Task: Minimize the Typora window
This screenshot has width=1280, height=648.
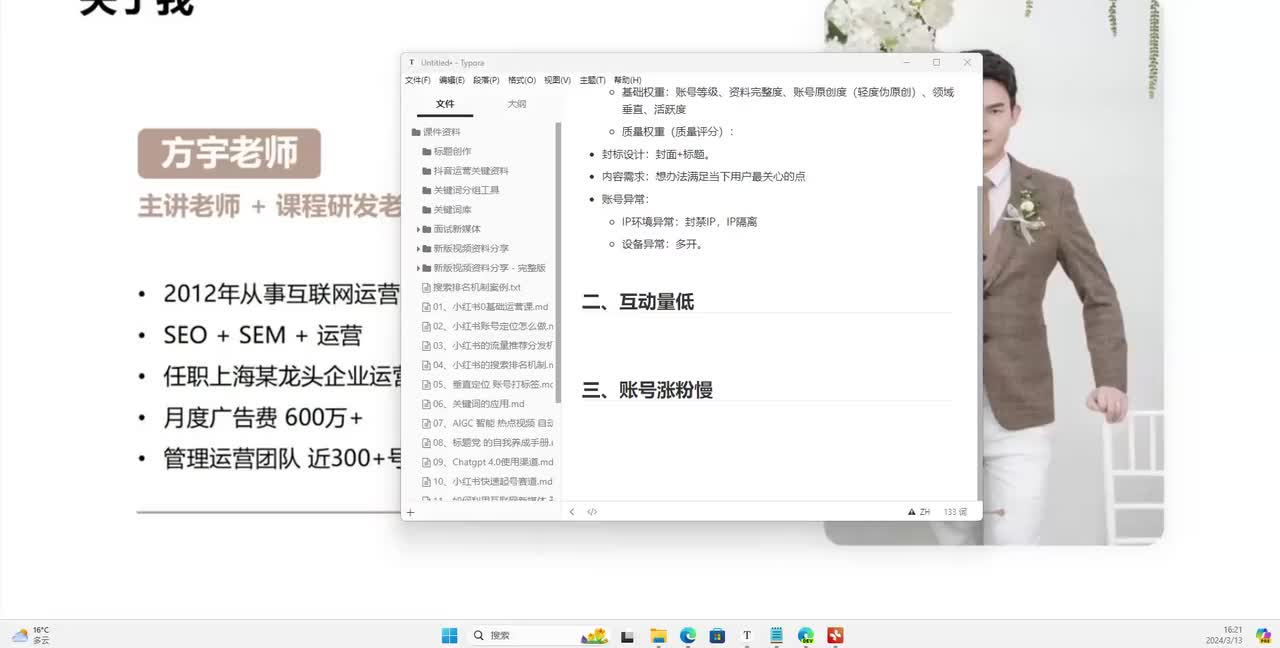Action: click(906, 62)
